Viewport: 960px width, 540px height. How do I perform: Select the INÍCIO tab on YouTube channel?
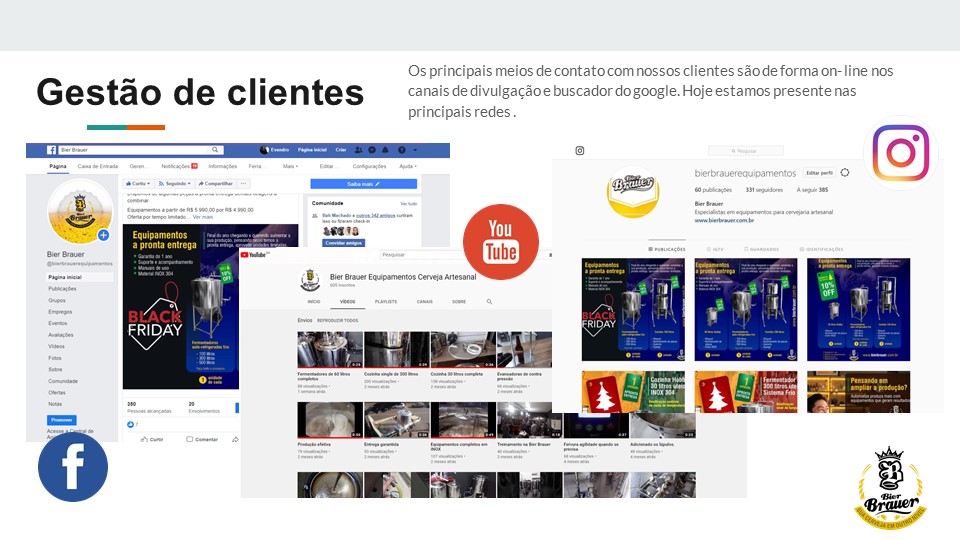tap(314, 301)
